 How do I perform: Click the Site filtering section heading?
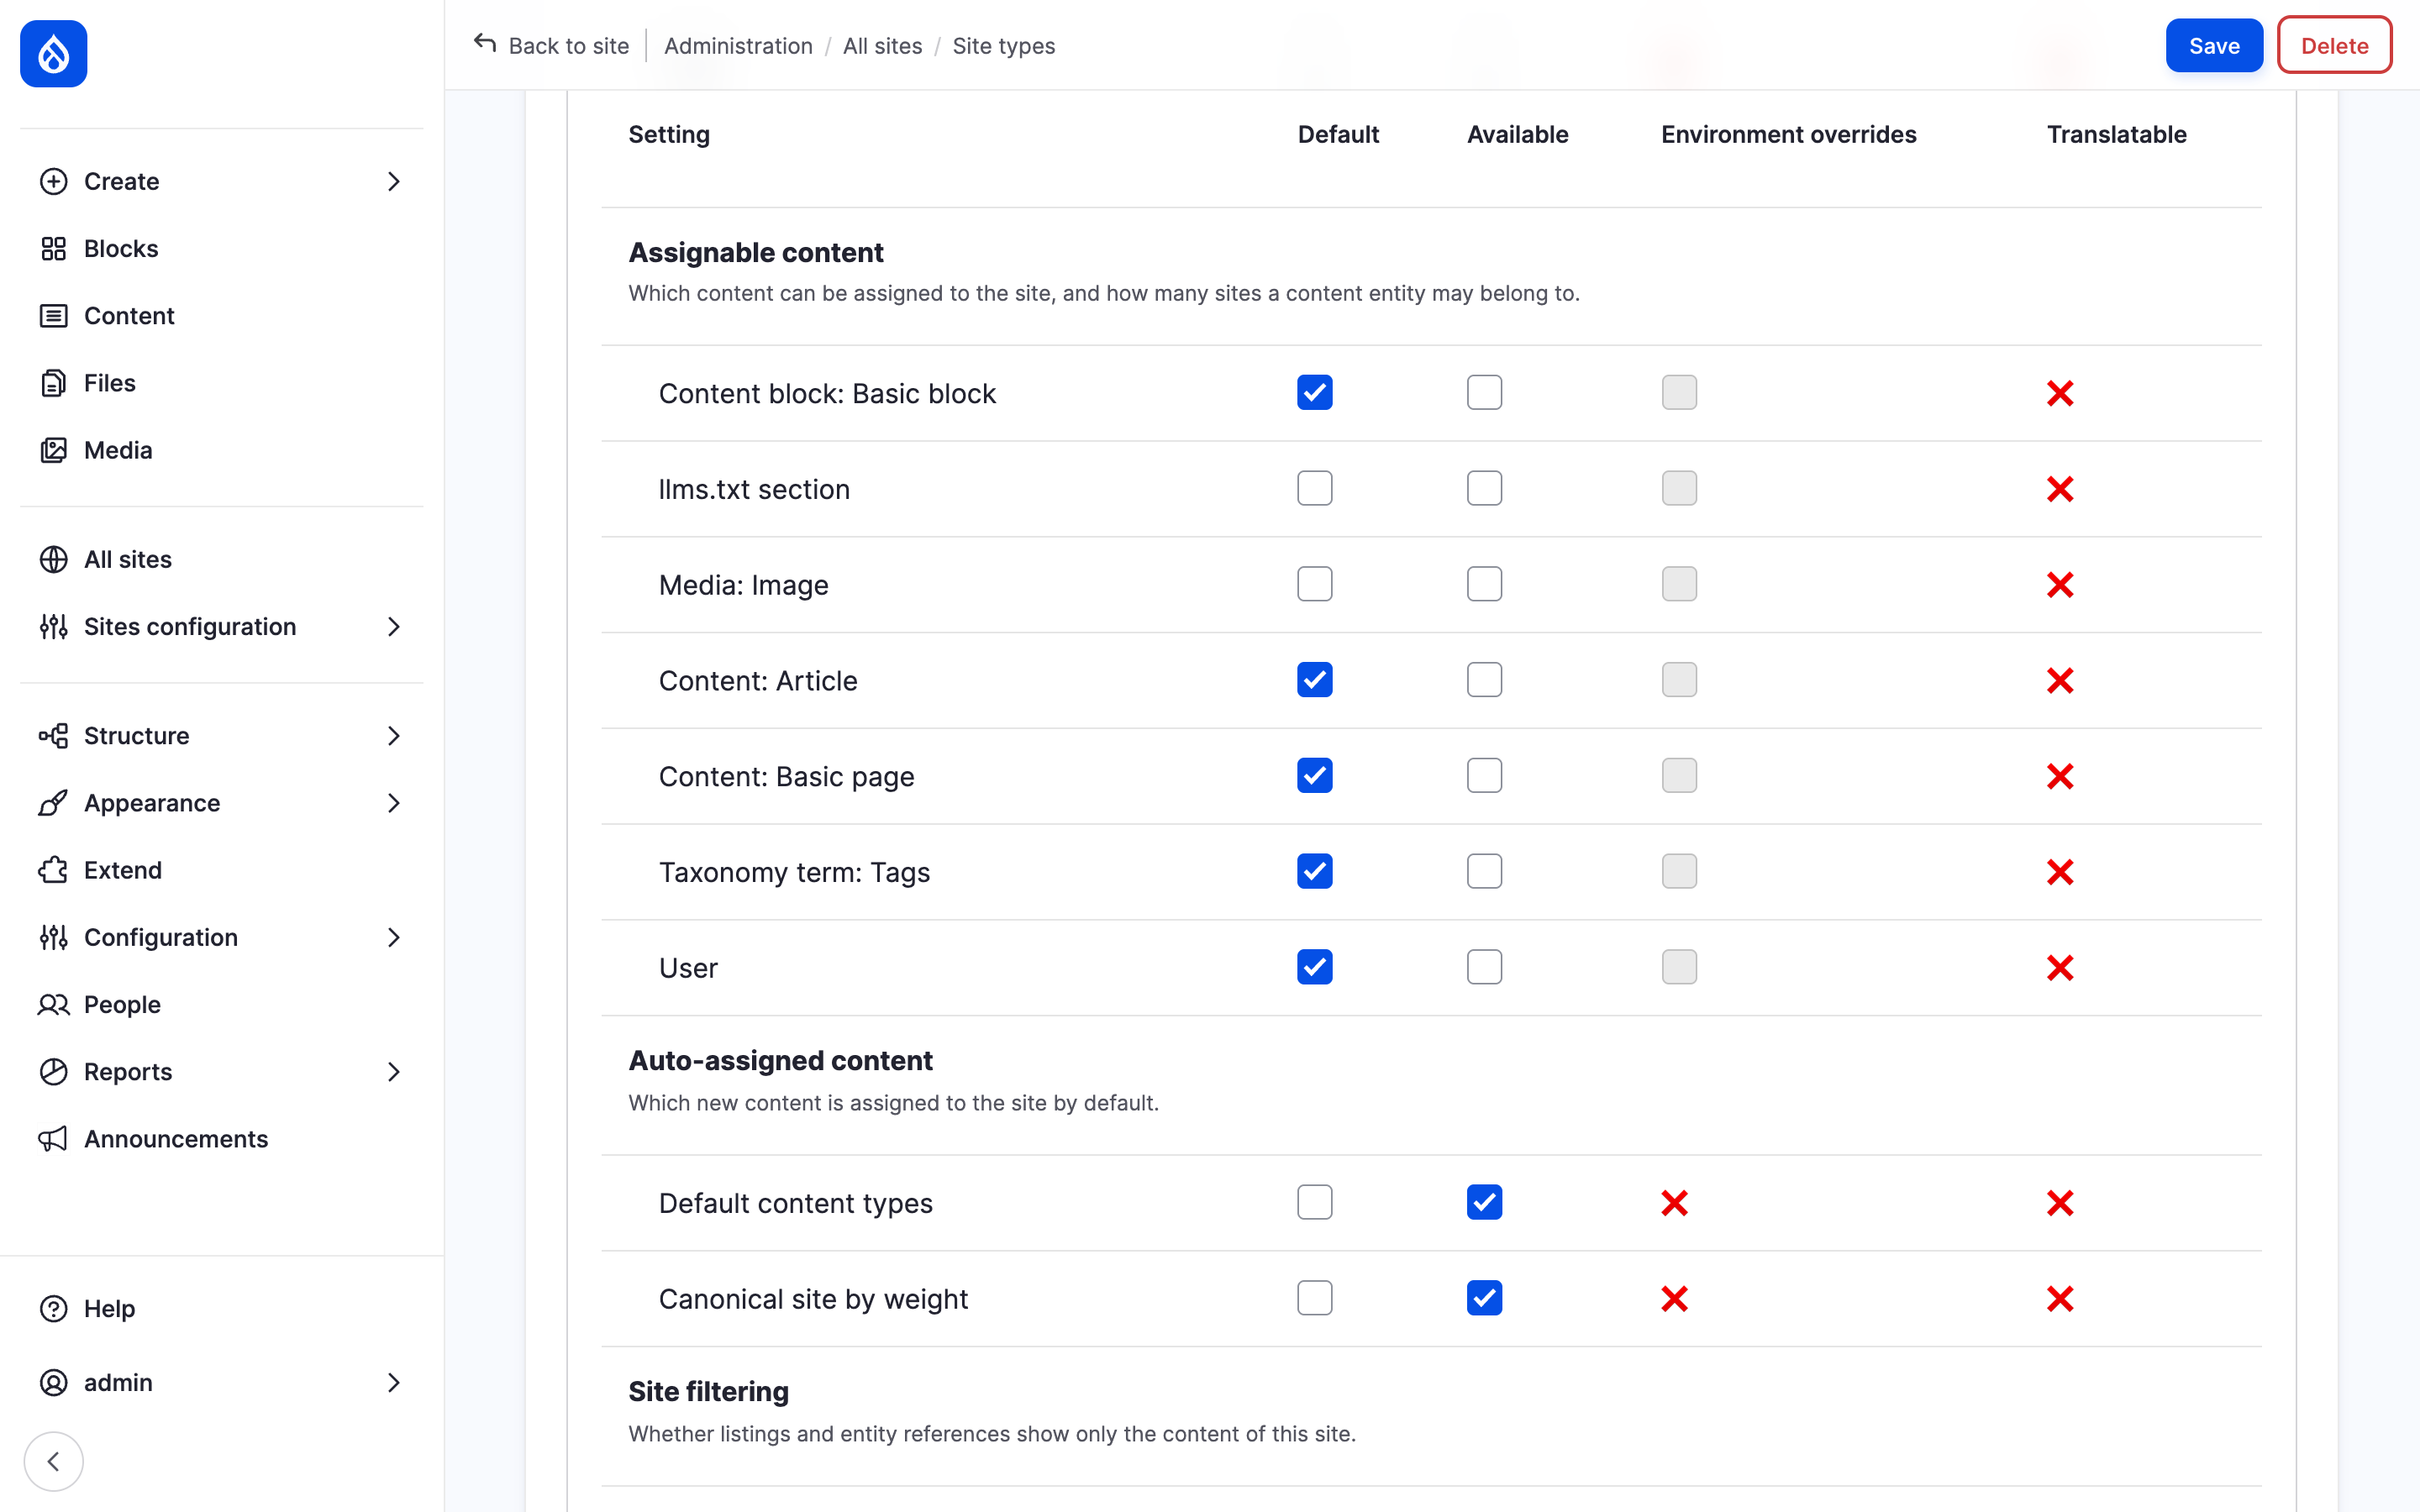[708, 1392]
